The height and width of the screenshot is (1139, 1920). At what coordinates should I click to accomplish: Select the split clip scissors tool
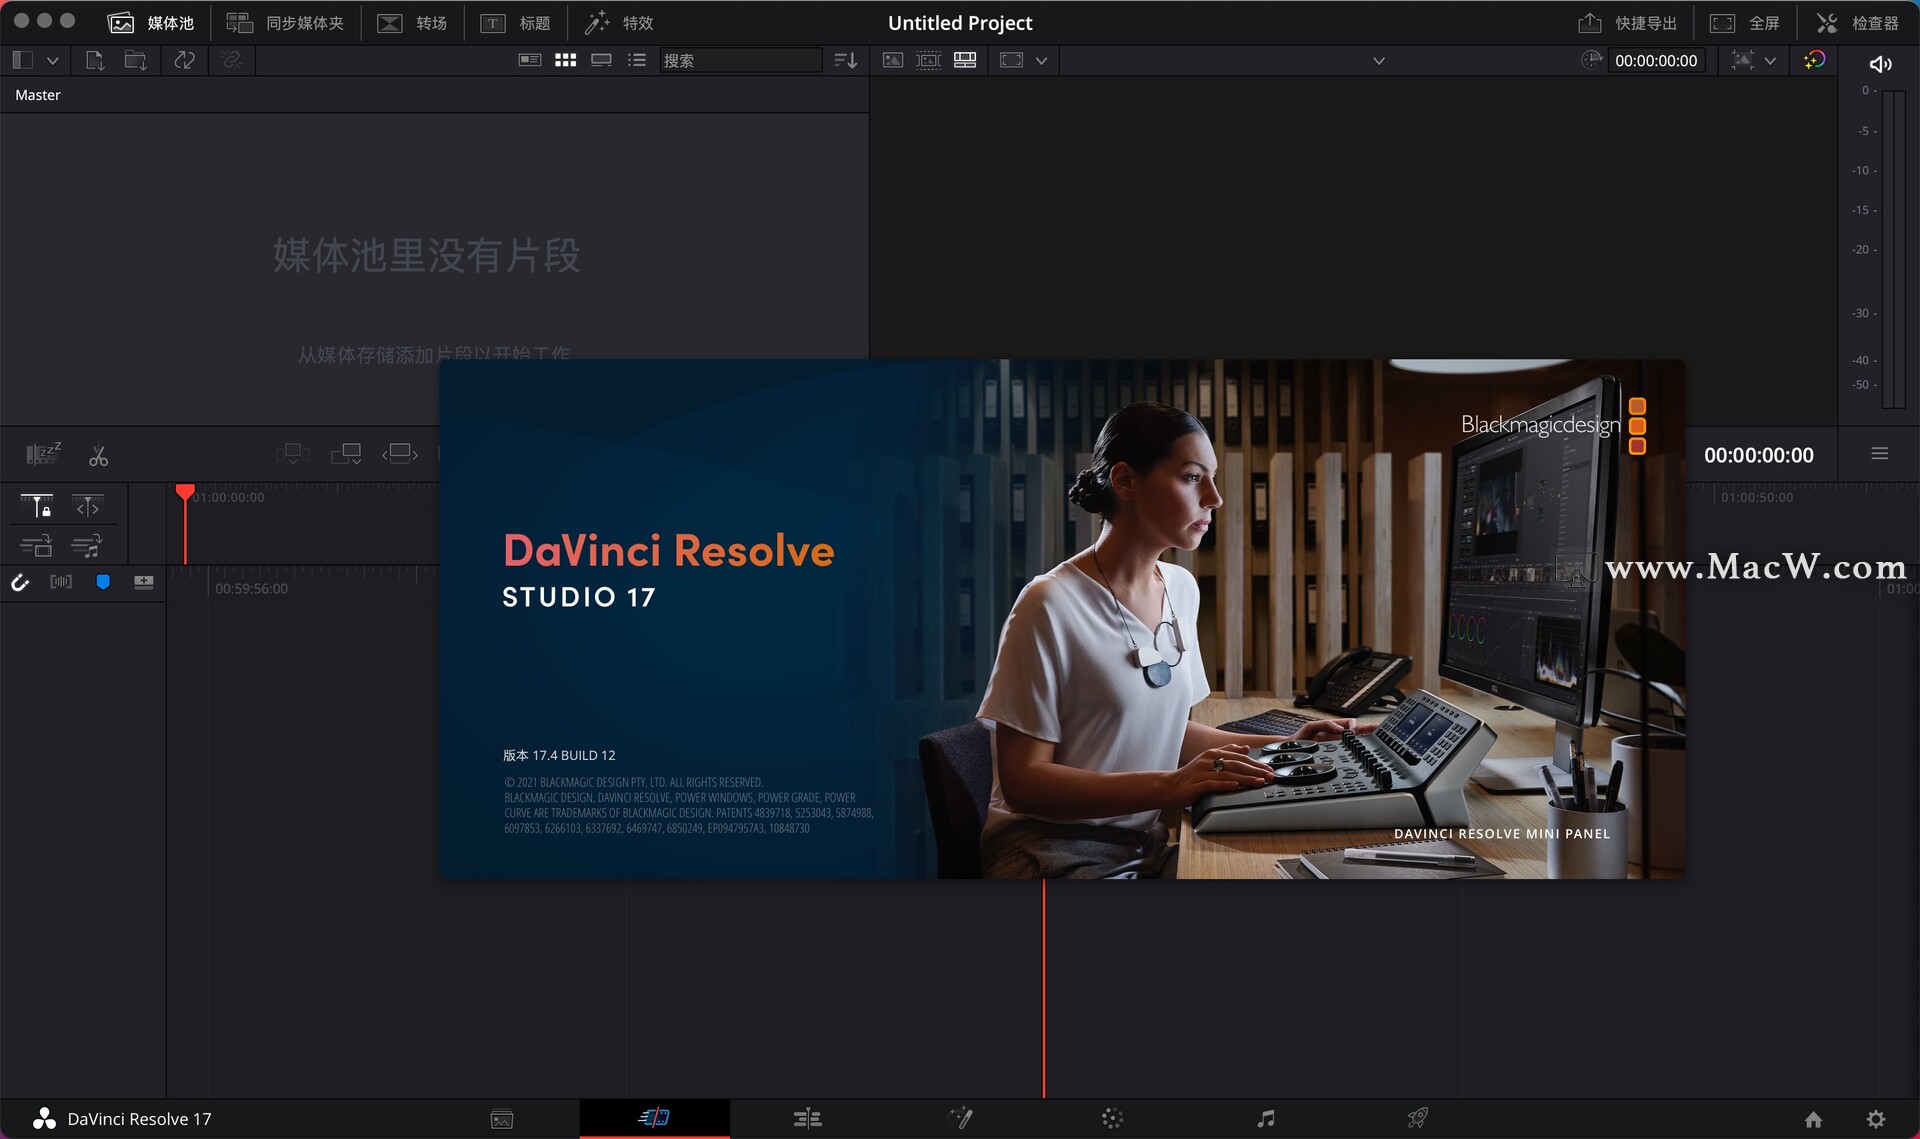[x=98, y=456]
